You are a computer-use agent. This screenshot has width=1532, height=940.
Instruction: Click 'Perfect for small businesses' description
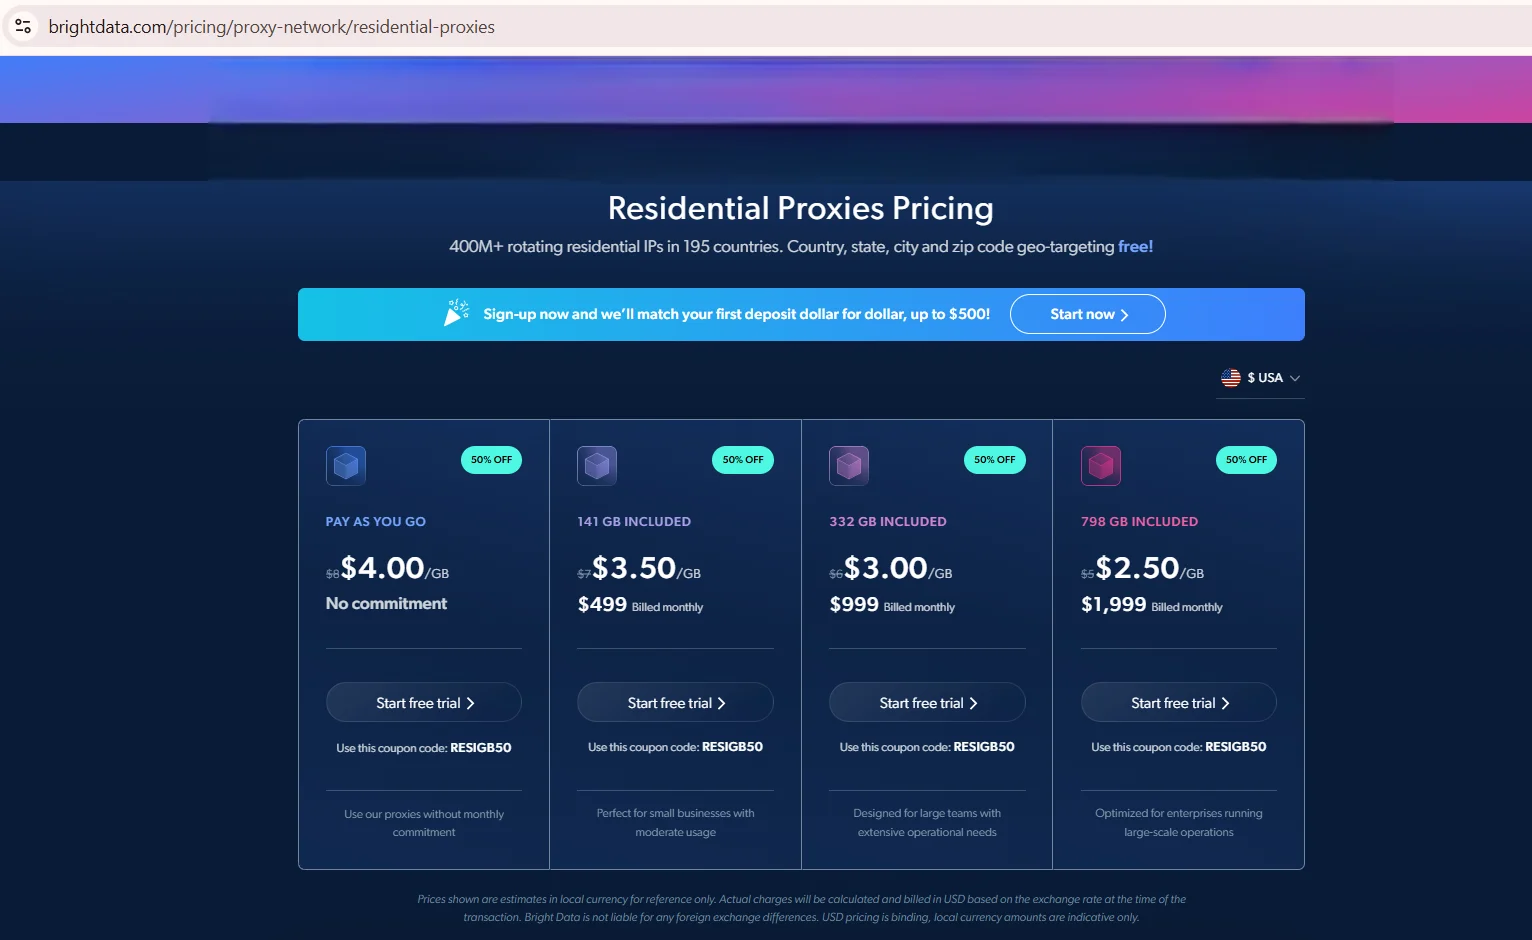[x=675, y=822]
